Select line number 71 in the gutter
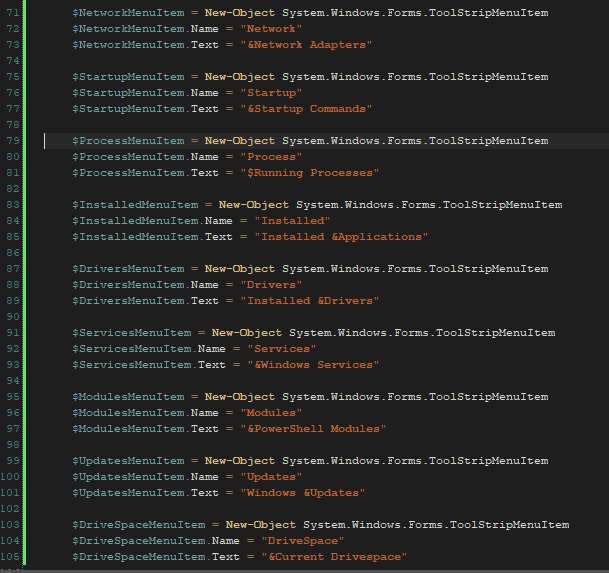 (x=12, y=13)
